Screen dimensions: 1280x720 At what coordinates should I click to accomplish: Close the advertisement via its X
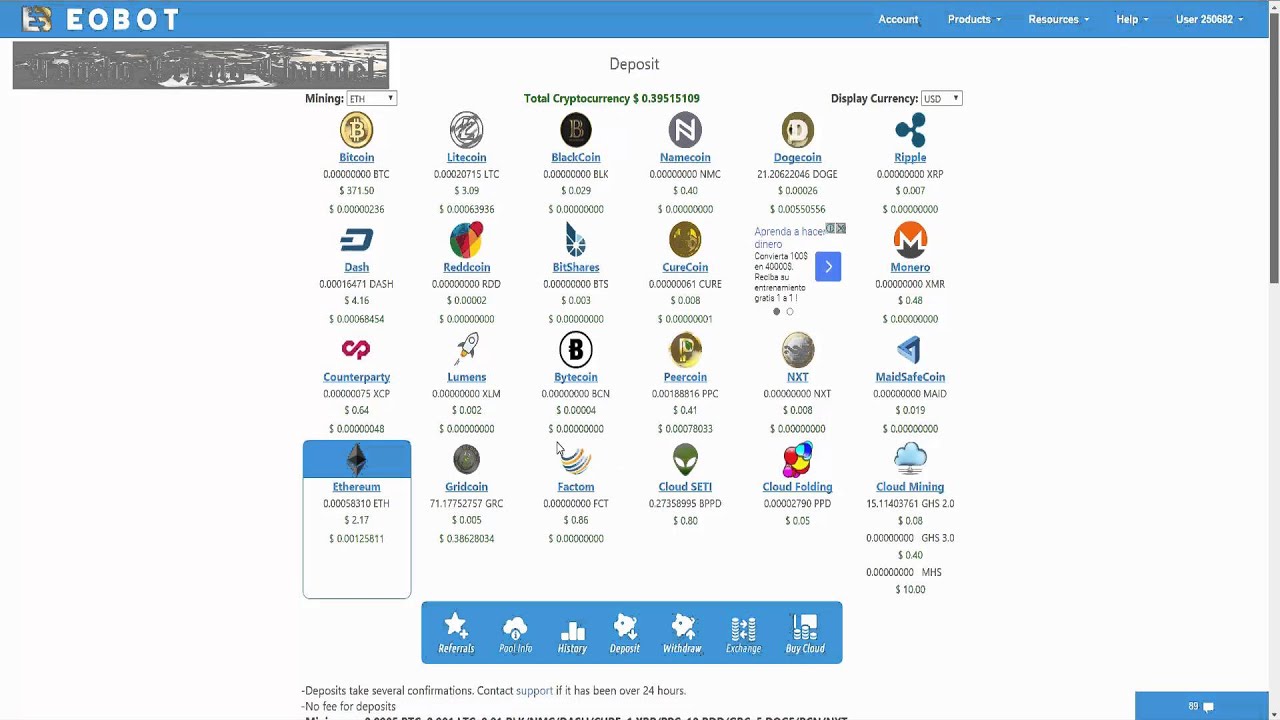coord(841,229)
